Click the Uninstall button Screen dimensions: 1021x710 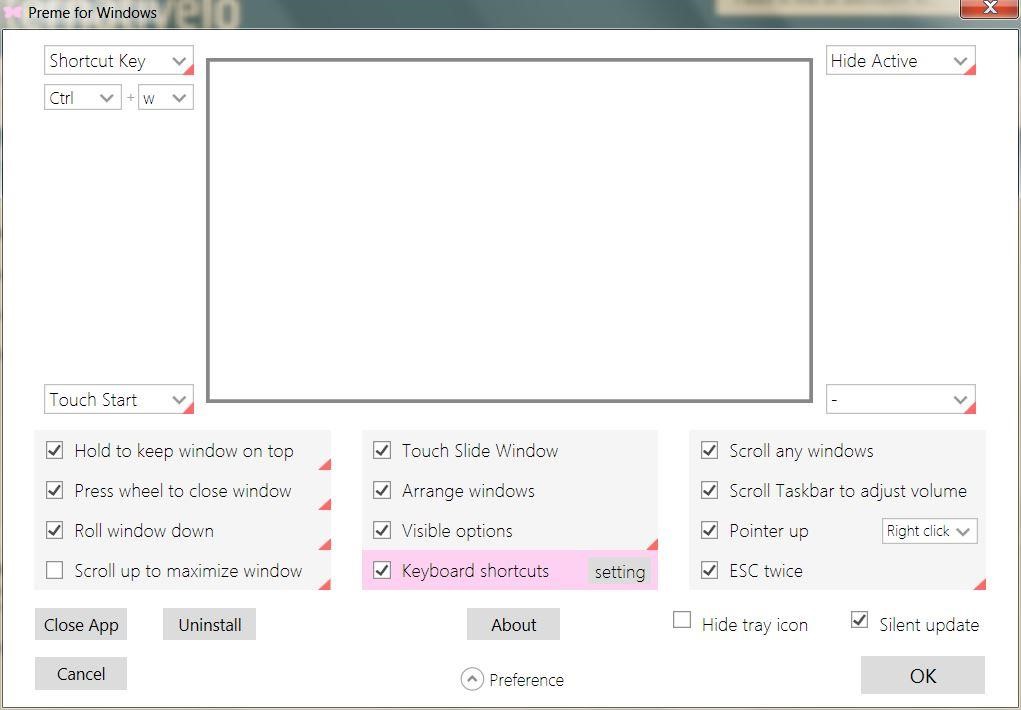click(x=208, y=623)
